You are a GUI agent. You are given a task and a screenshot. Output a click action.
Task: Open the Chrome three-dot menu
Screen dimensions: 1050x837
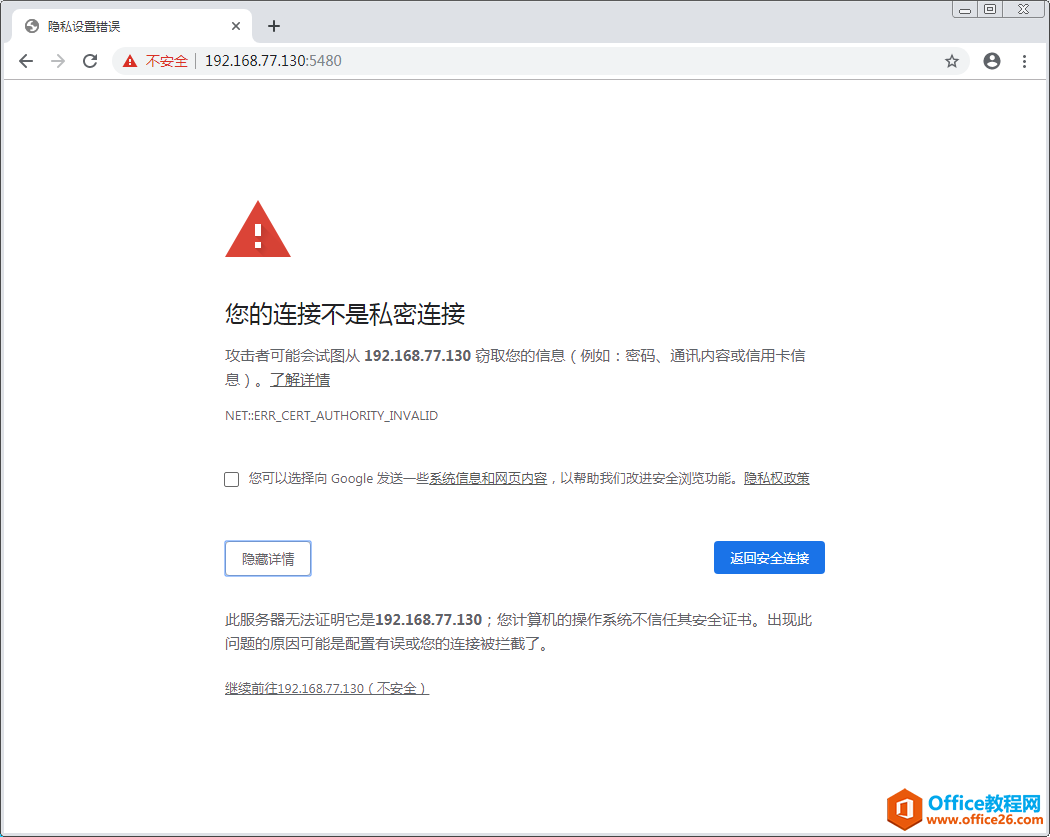tap(1024, 61)
